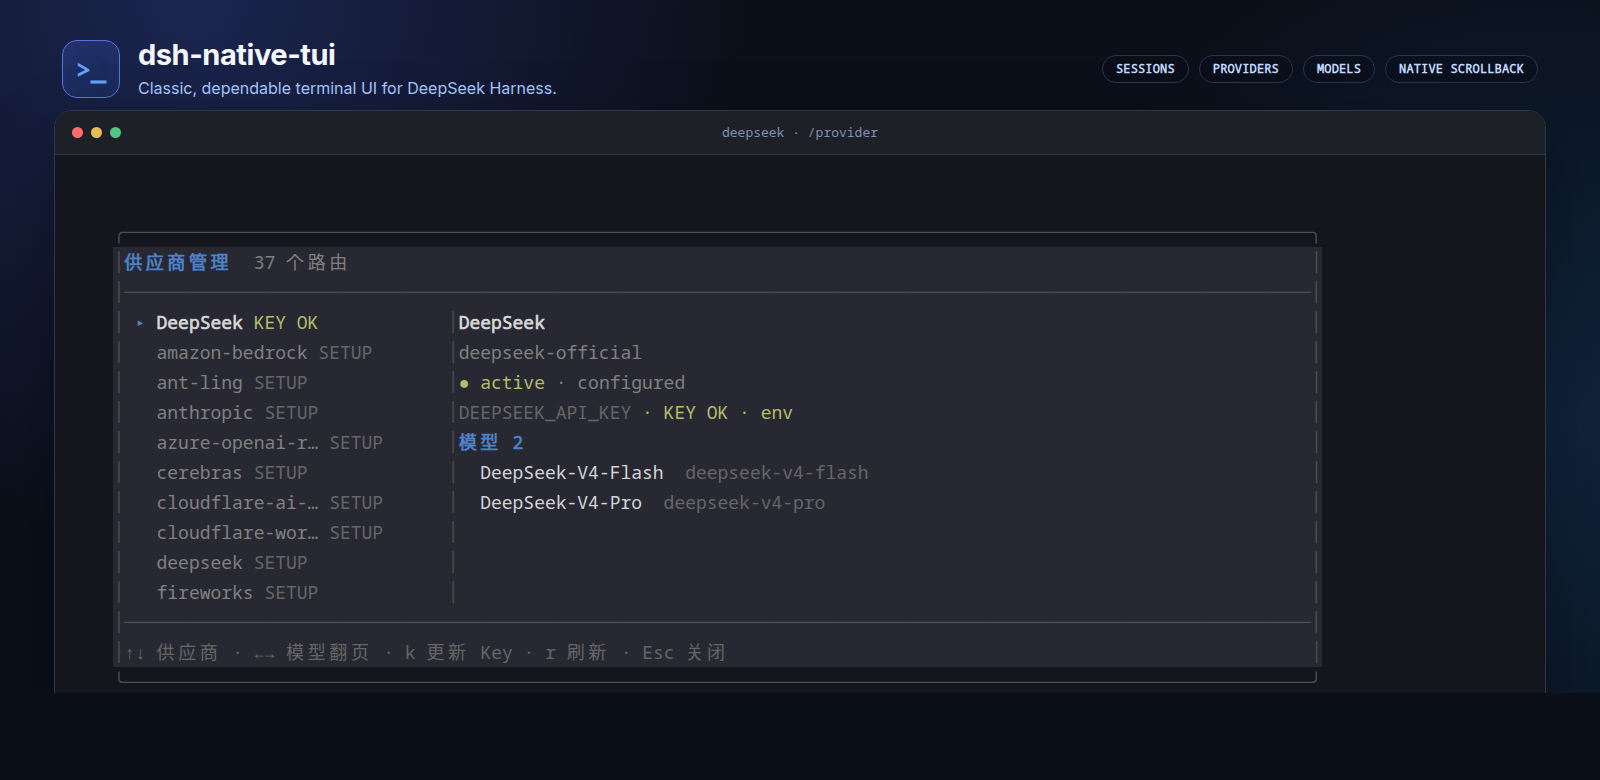Click the r 刷新 shortcut hint
The width and height of the screenshot is (1600, 780).
click(x=576, y=653)
